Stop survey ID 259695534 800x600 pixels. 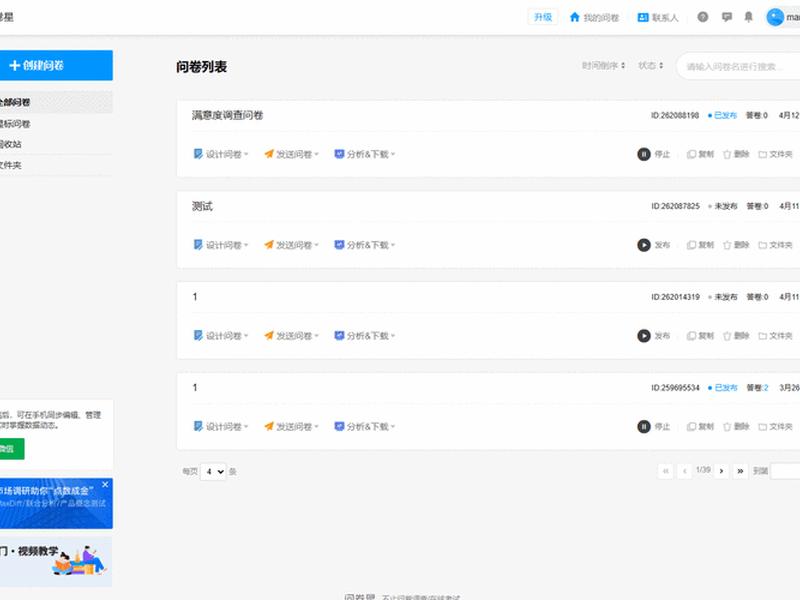[654, 427]
